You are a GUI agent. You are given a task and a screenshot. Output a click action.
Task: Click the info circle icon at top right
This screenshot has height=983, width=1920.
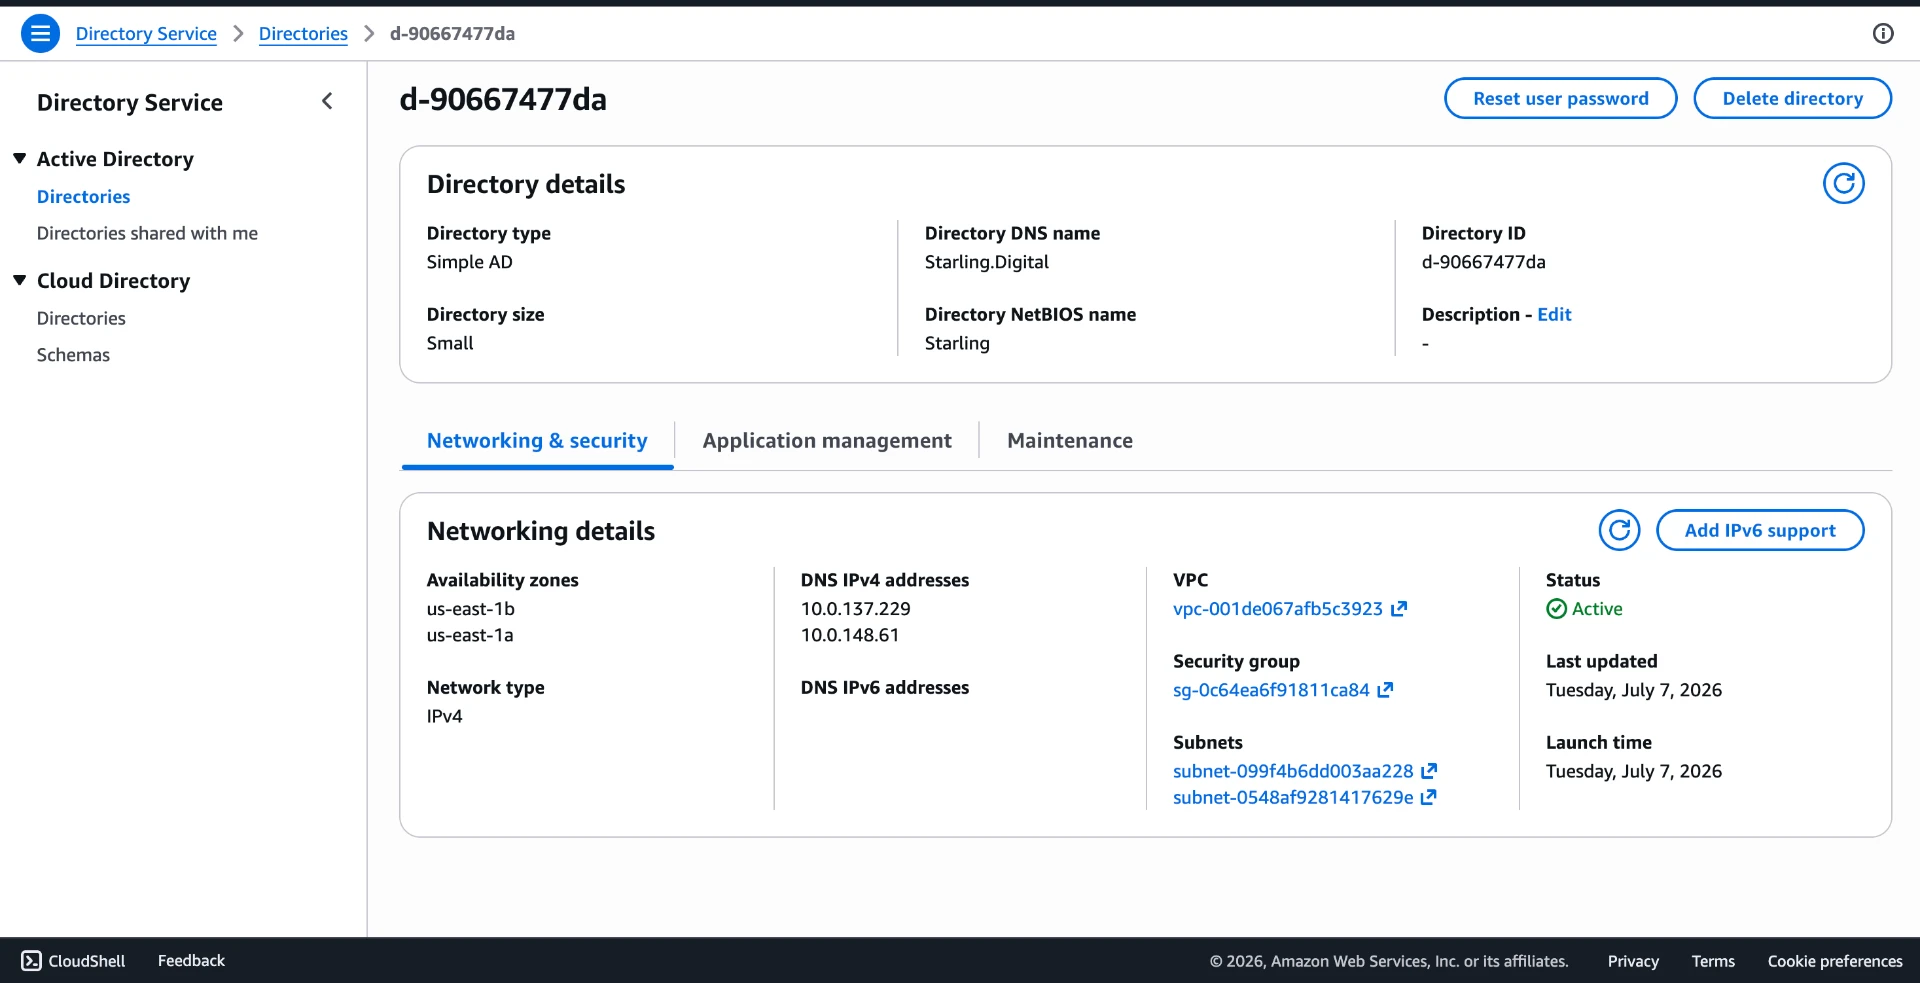(1883, 33)
